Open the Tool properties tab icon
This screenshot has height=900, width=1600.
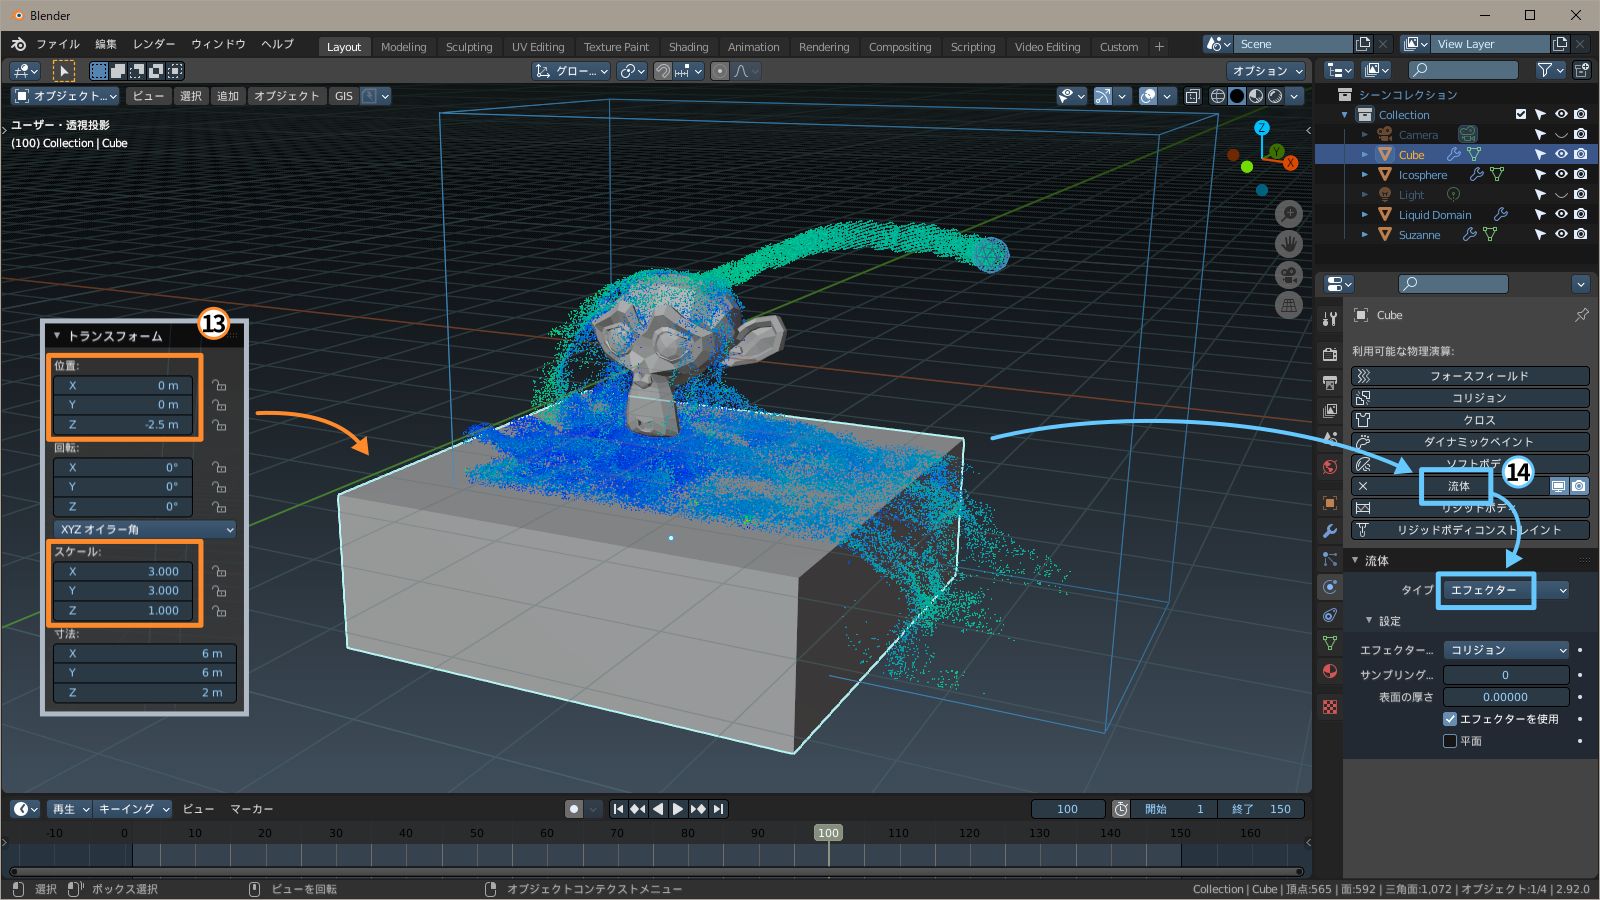point(1330,319)
